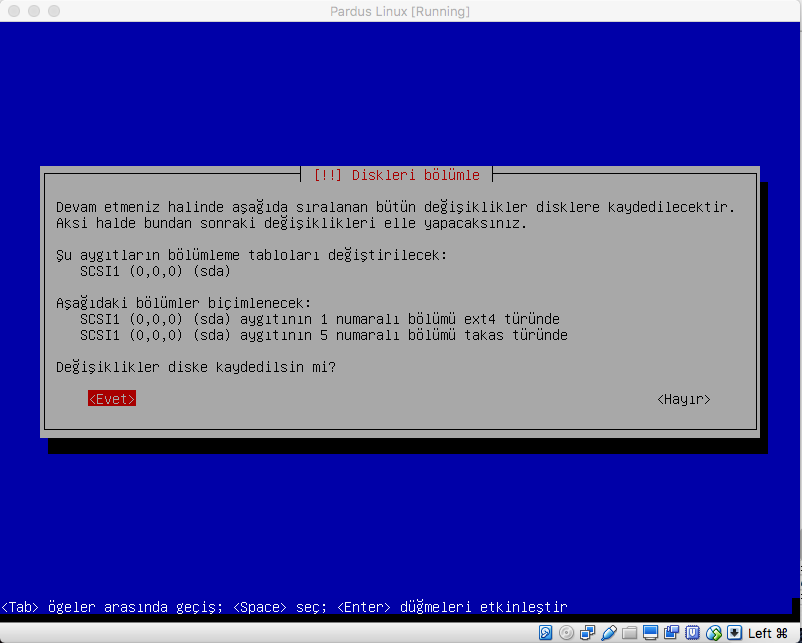Click the "Diskleri bölümle" dialog title
Screen dimensions: 802x643
click(x=396, y=175)
